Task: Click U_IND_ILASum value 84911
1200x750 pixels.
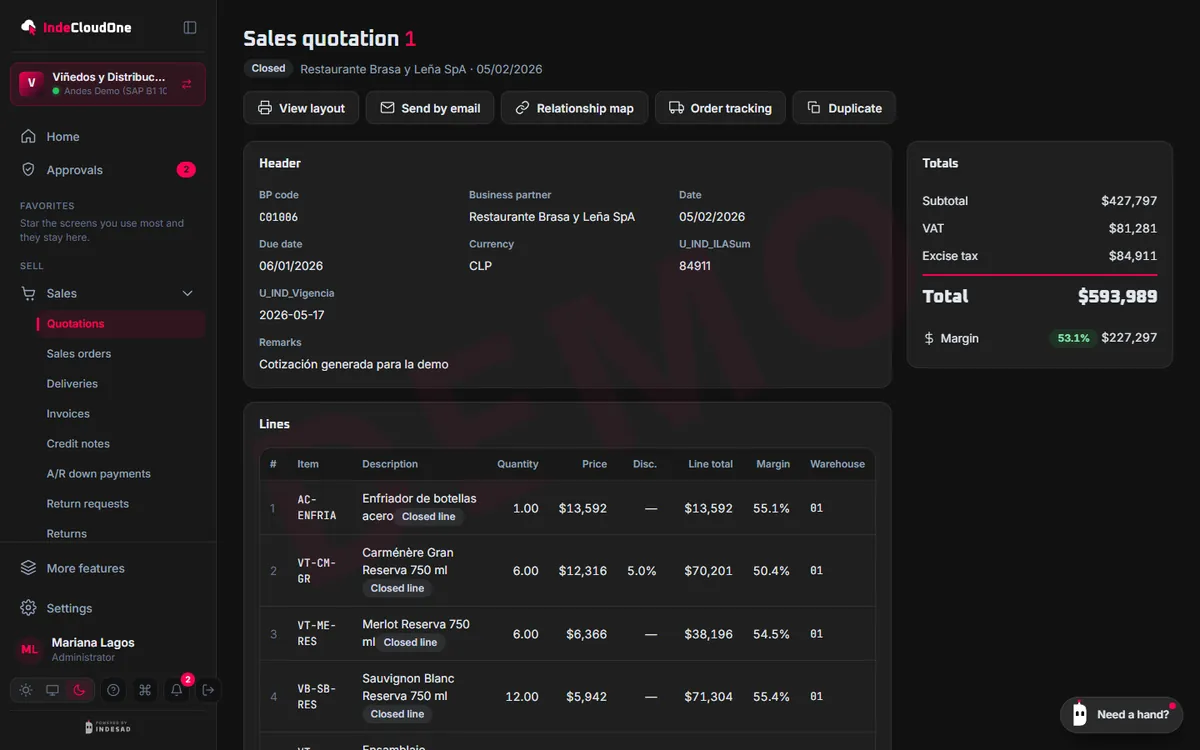Action: point(695,266)
